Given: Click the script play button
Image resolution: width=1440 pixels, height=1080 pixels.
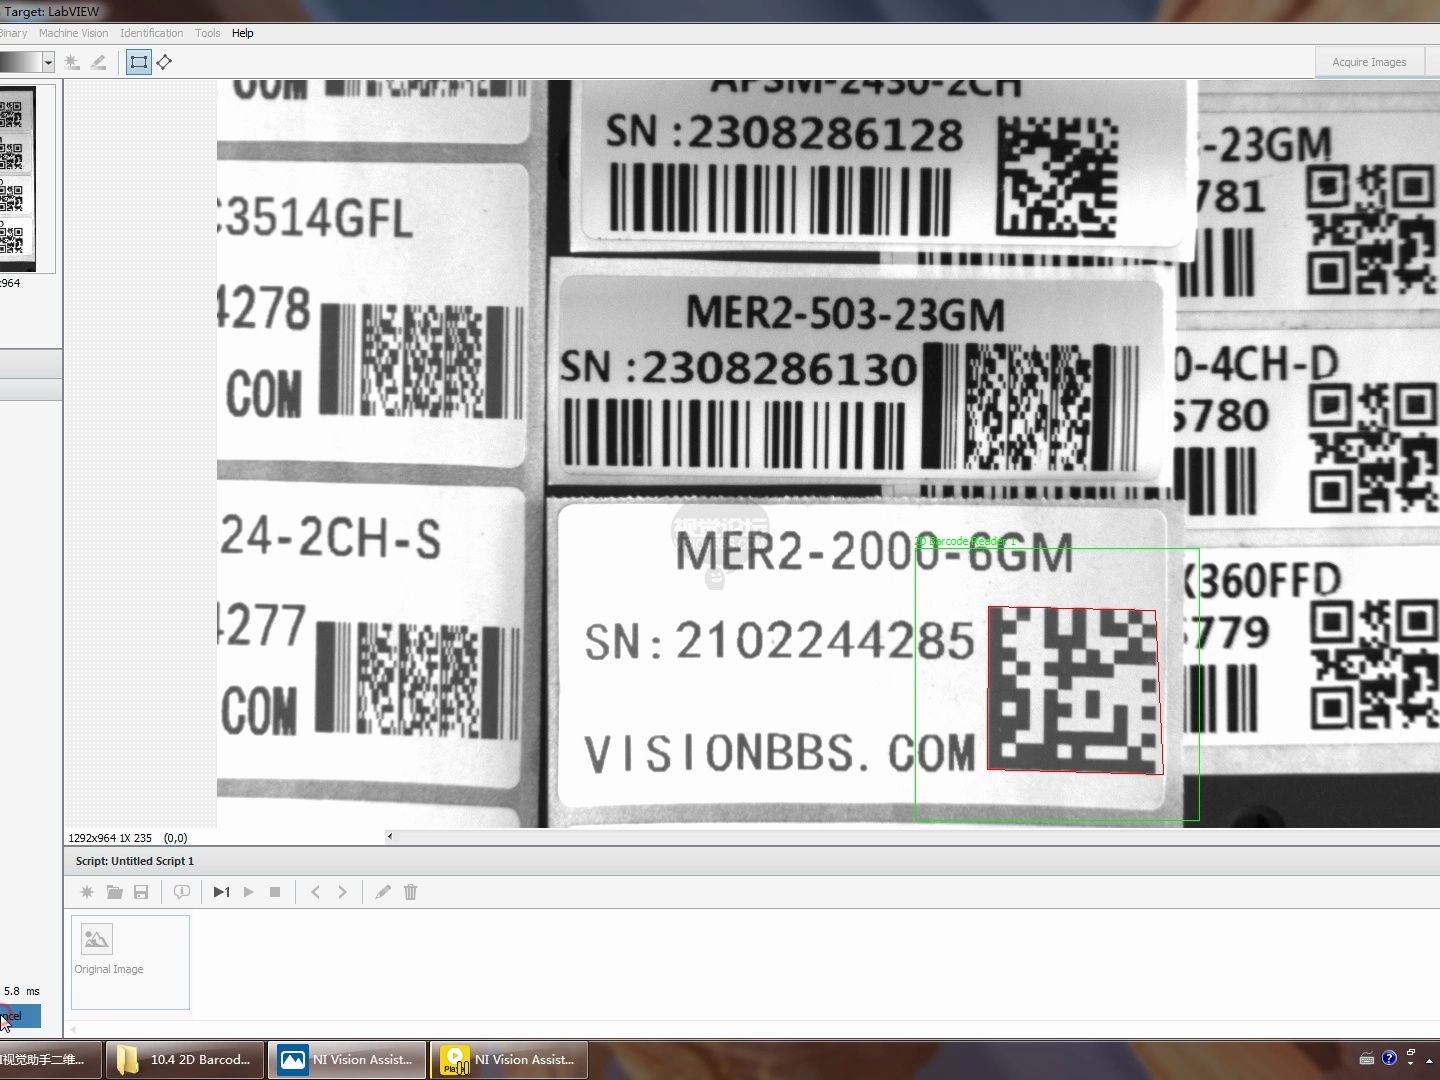Looking at the screenshot, I should (x=249, y=892).
